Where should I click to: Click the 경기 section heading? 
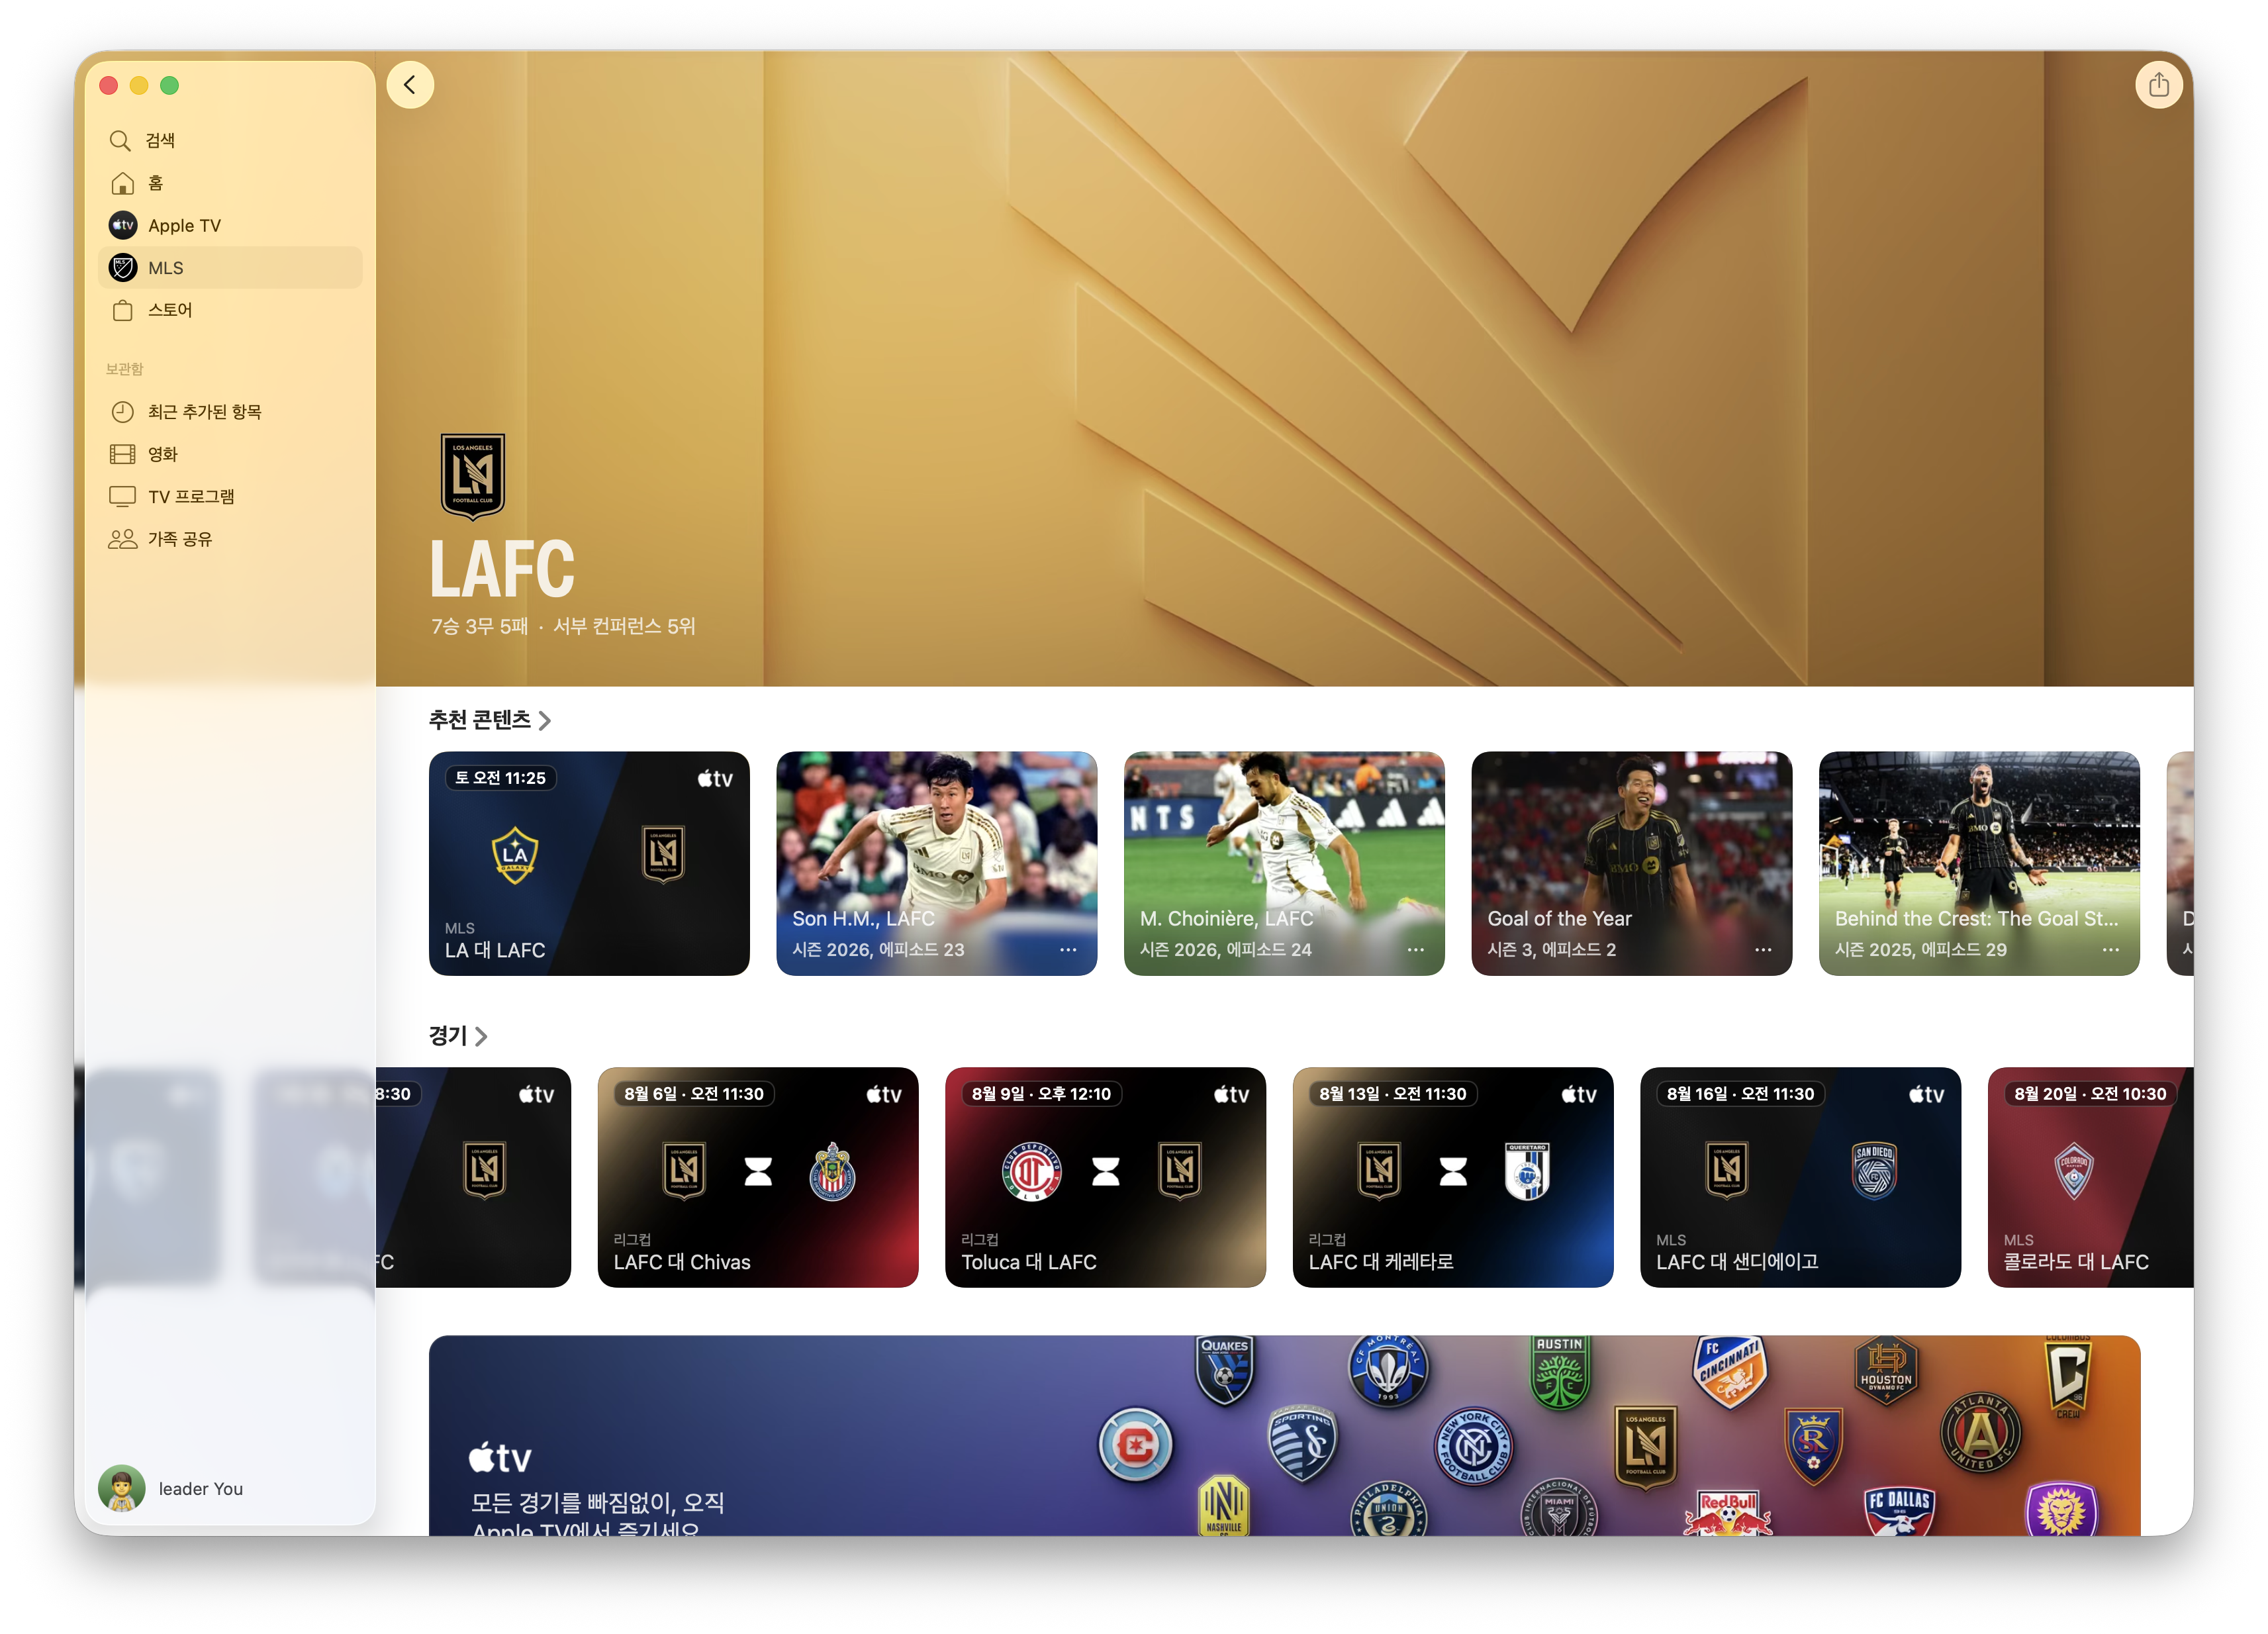coord(448,1037)
